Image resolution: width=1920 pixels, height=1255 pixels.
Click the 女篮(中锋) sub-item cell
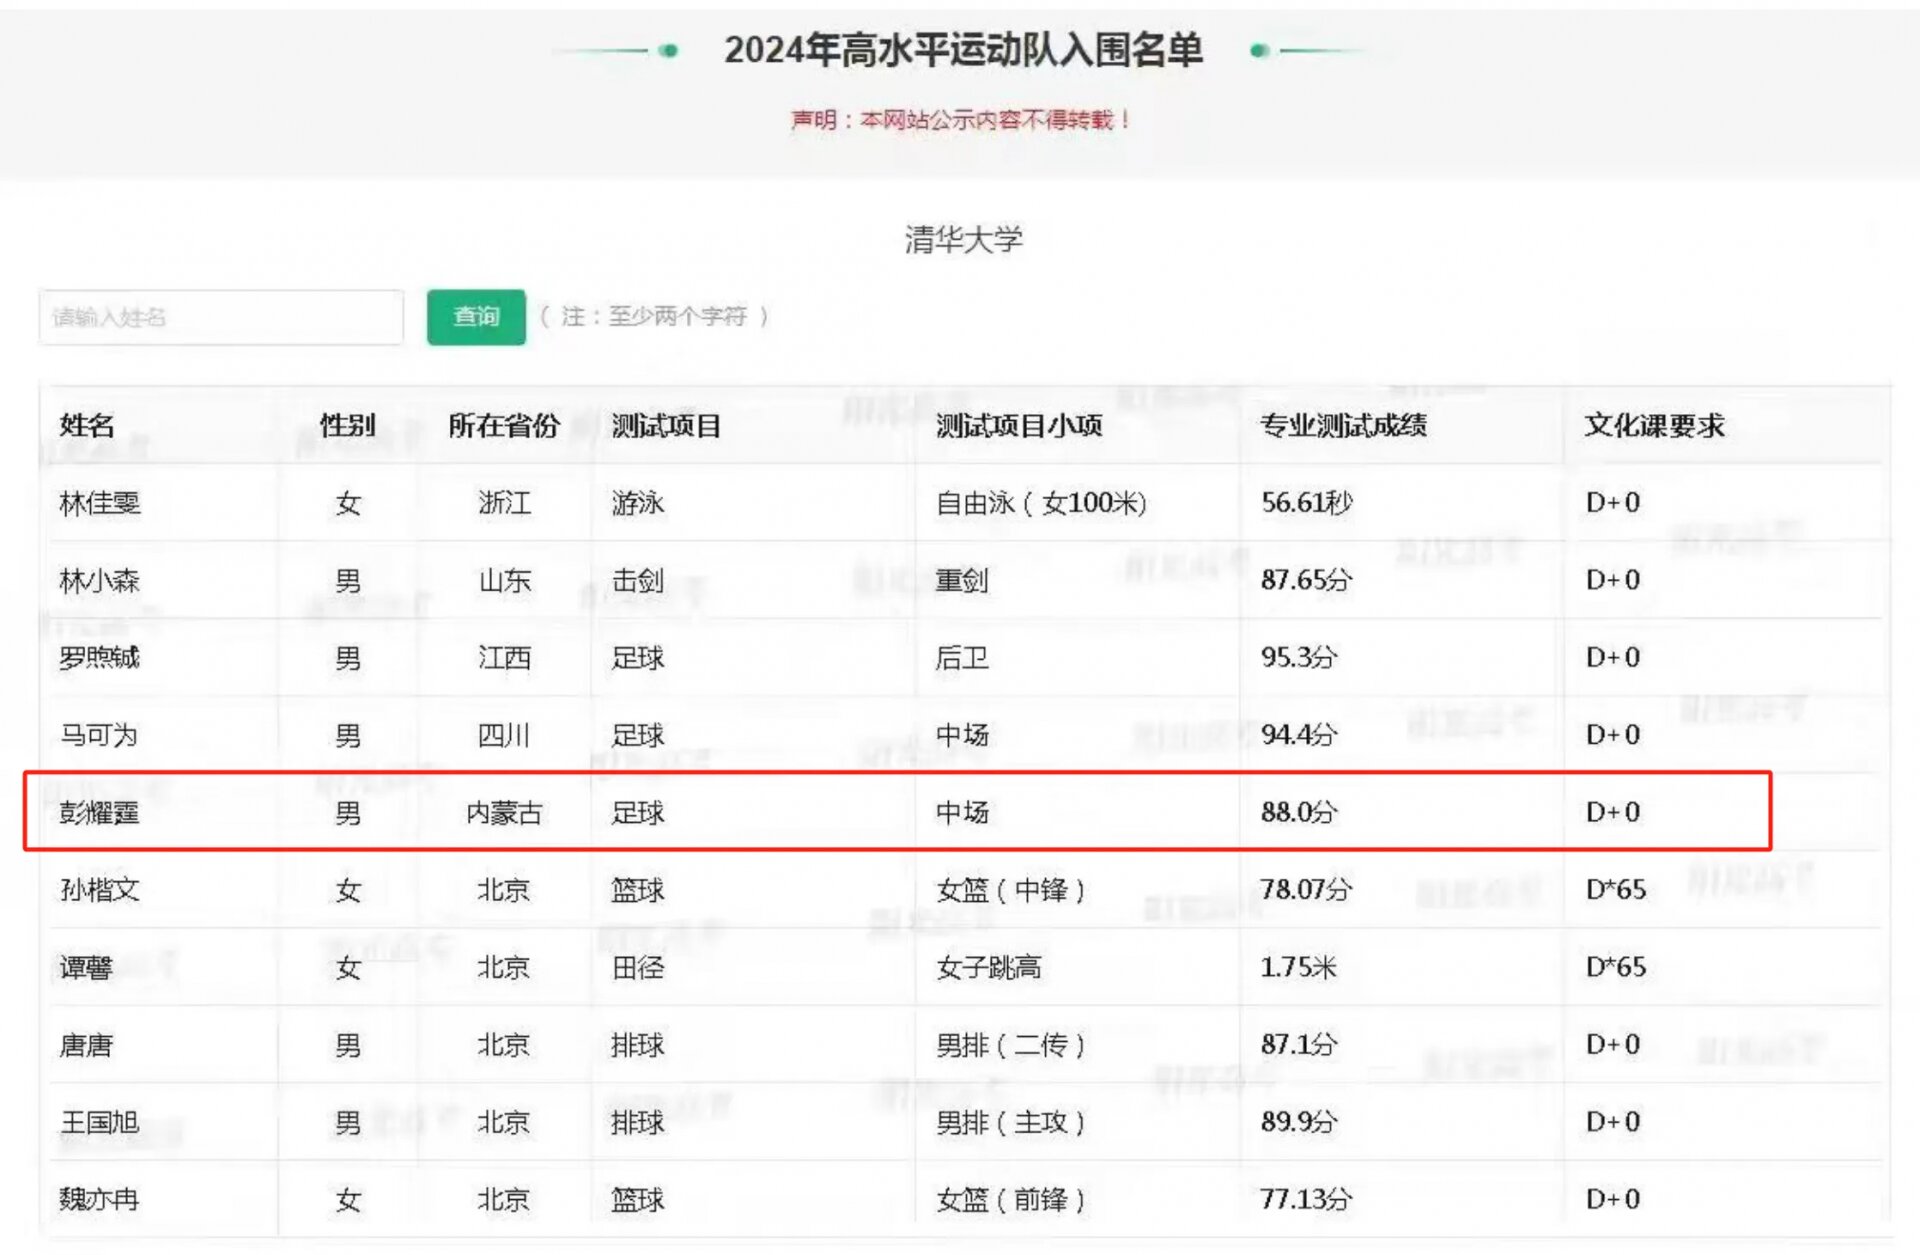(x=1011, y=890)
